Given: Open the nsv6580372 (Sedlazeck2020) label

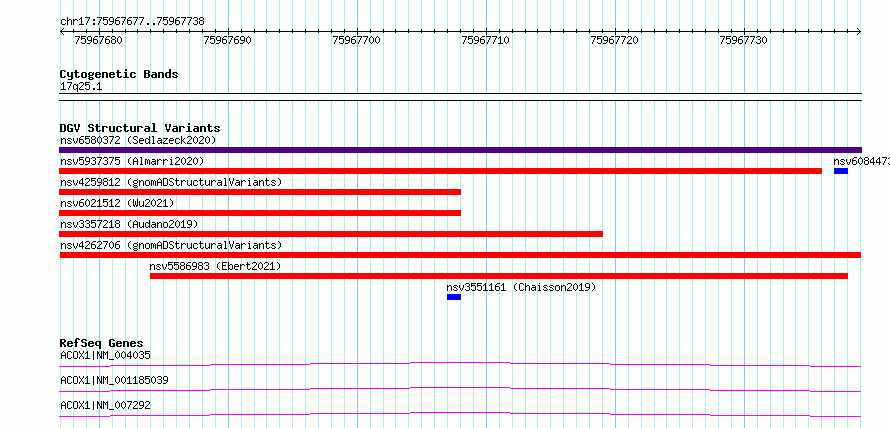Looking at the screenshot, I should pos(138,140).
